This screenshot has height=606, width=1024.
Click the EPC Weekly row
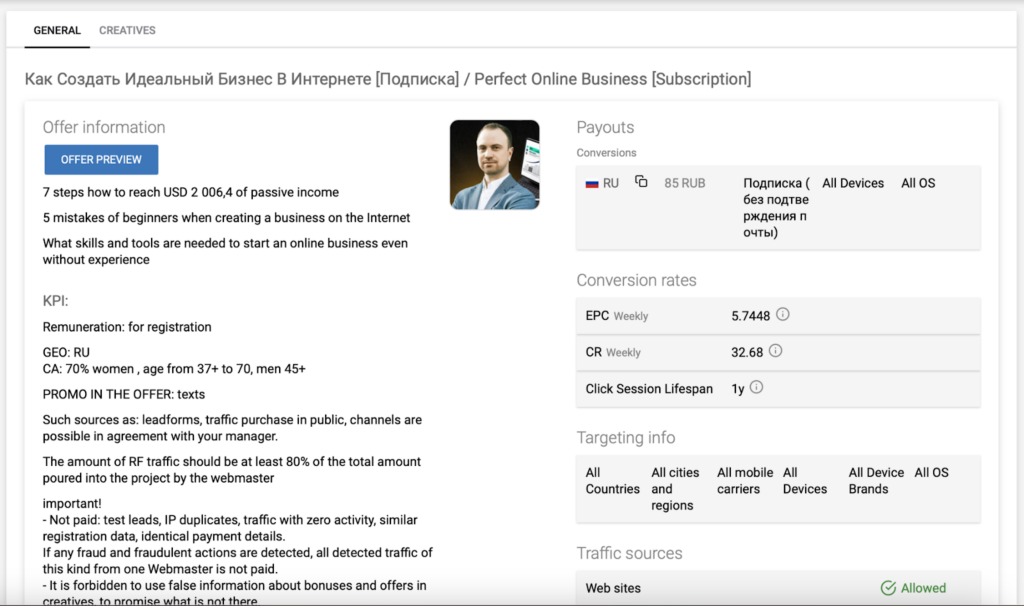click(x=778, y=316)
